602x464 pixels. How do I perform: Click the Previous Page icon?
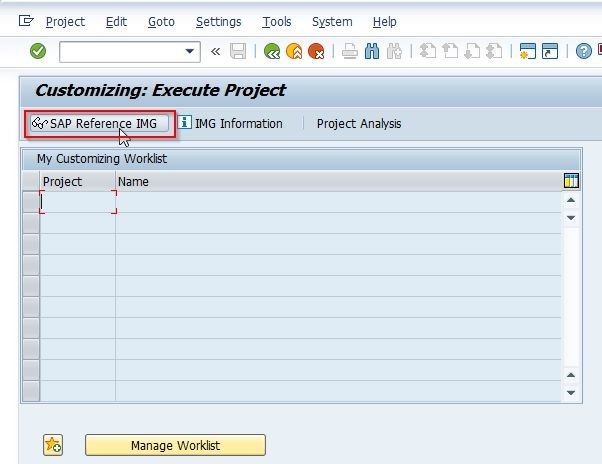point(450,51)
